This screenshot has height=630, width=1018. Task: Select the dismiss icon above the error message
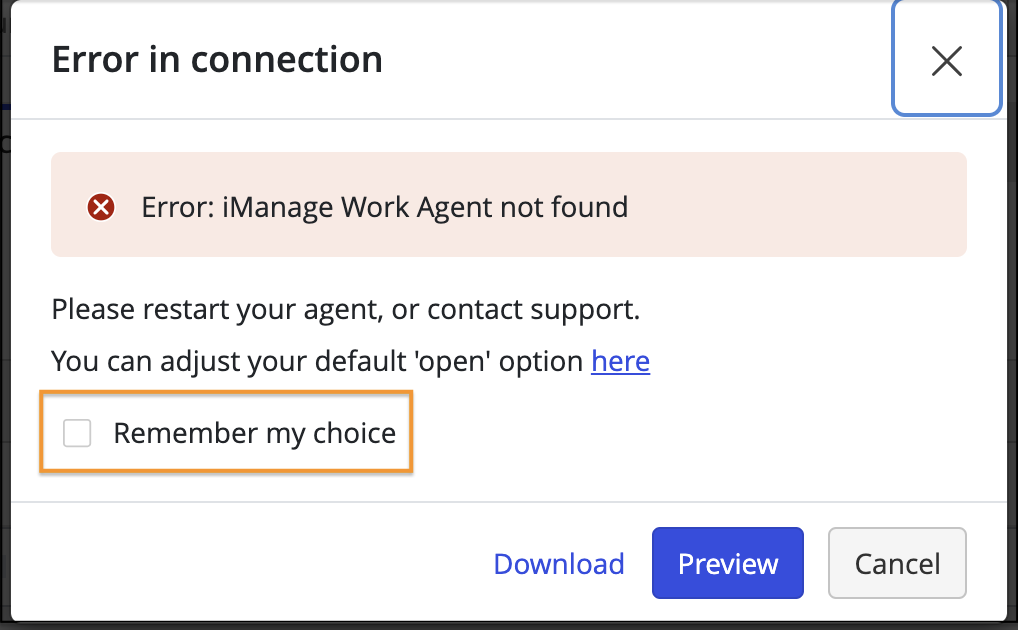click(x=946, y=60)
